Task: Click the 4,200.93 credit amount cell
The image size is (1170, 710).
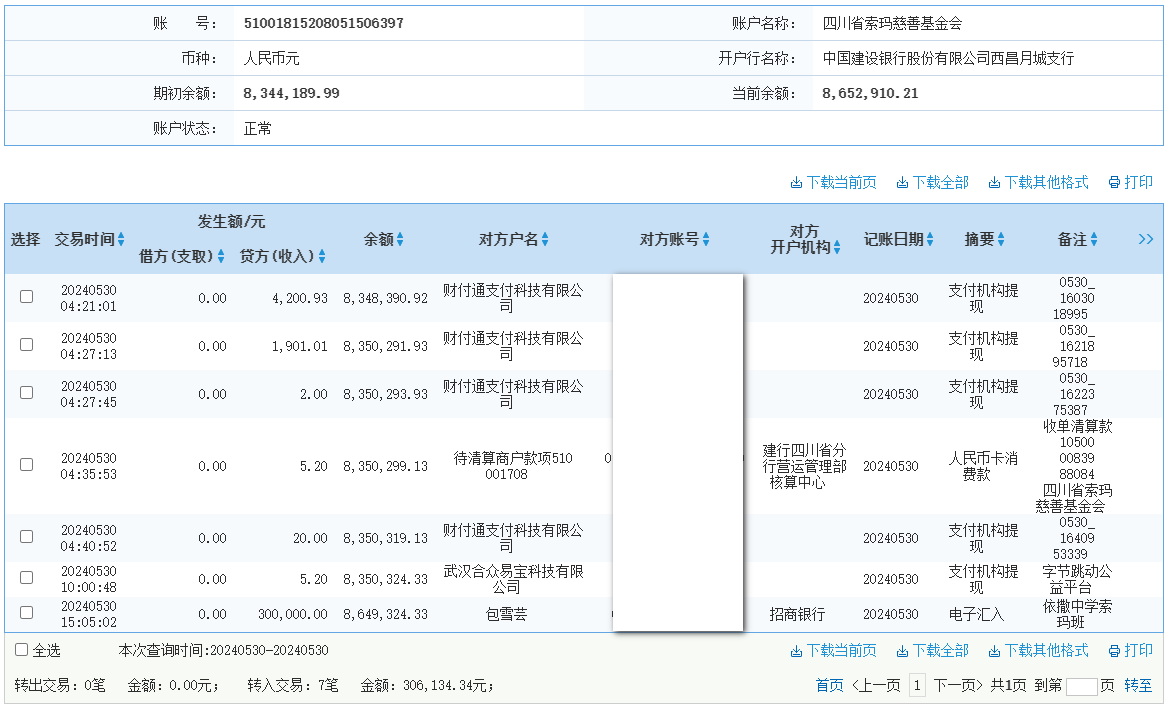Action: pyautogui.click(x=299, y=298)
